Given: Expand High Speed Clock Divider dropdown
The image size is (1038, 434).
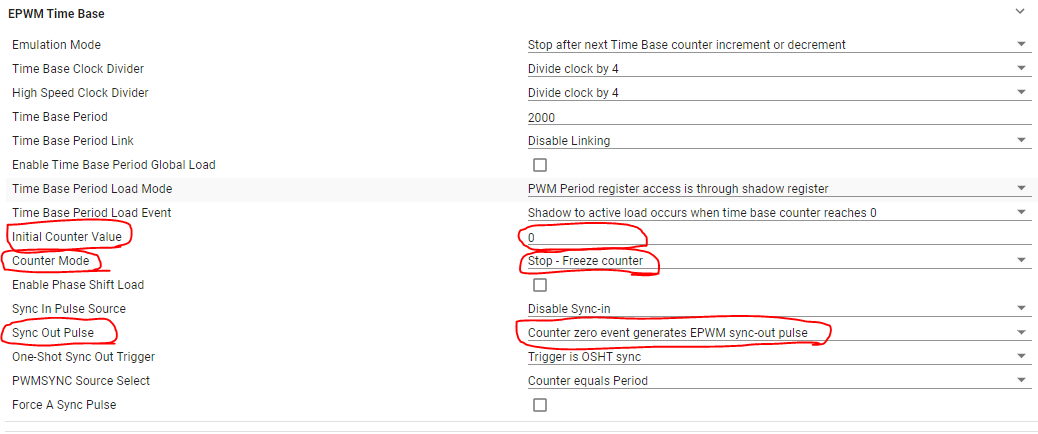Looking at the screenshot, I should [776, 93].
